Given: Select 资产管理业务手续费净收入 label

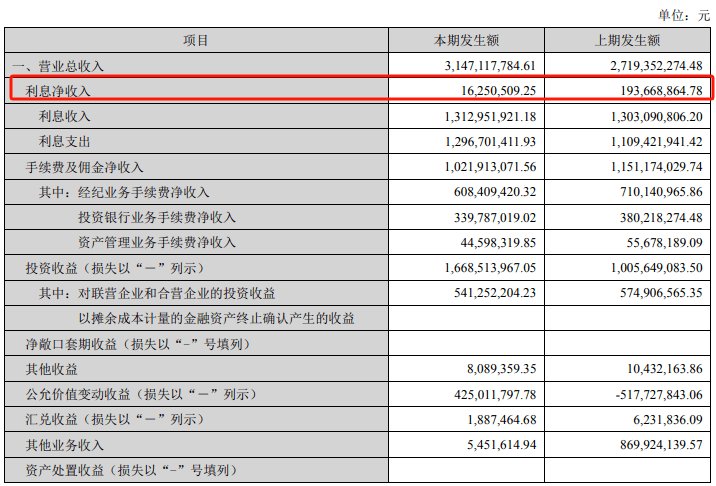Looking at the screenshot, I should 157,243.
